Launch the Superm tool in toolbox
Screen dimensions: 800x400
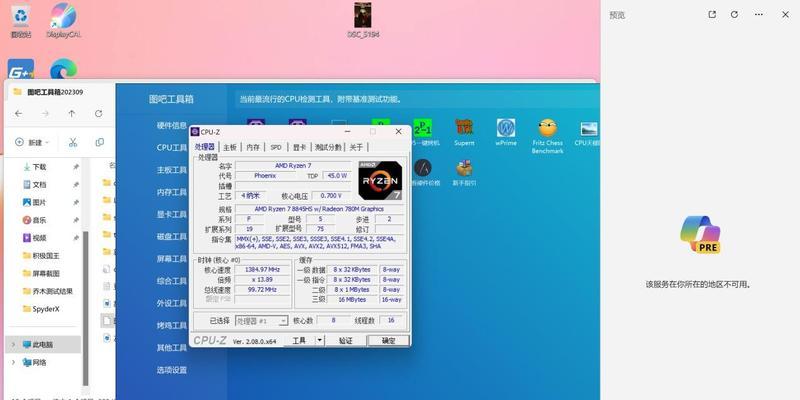pos(464,132)
